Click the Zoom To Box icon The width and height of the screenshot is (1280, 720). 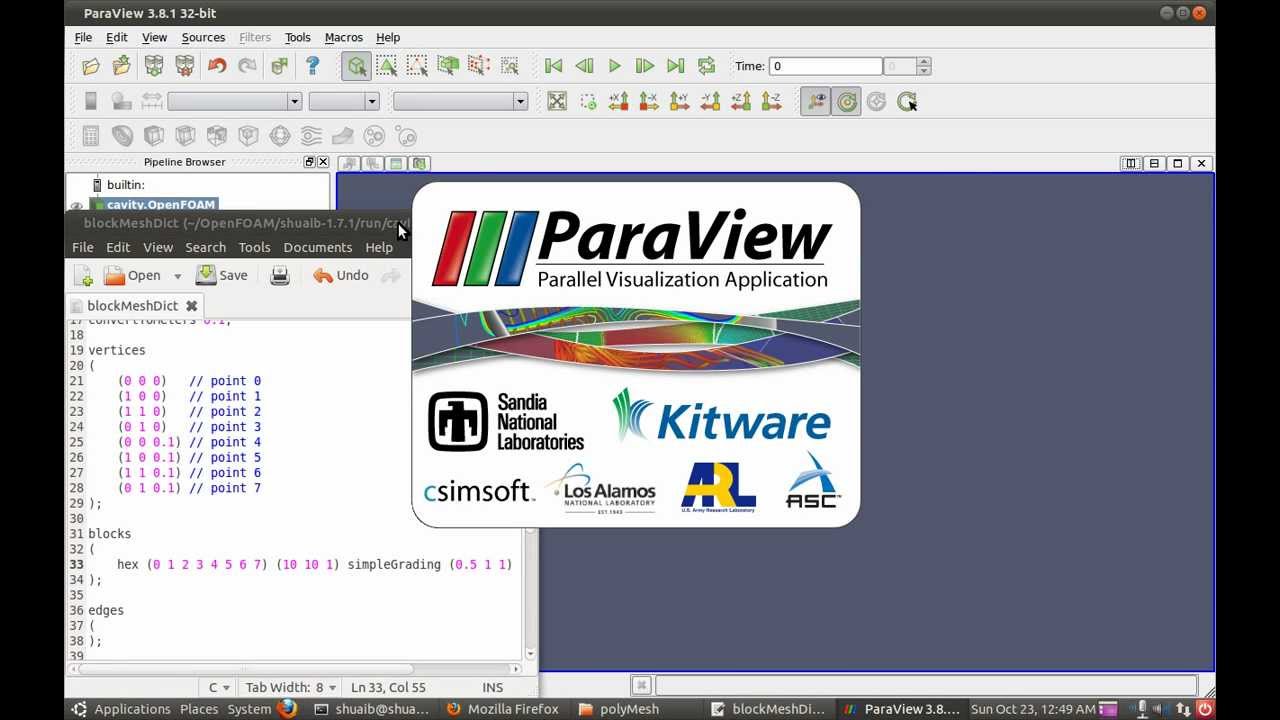click(x=588, y=101)
